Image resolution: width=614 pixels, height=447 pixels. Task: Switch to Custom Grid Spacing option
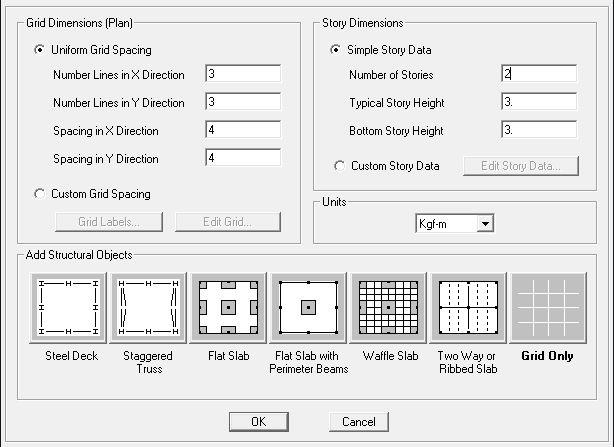(39, 194)
